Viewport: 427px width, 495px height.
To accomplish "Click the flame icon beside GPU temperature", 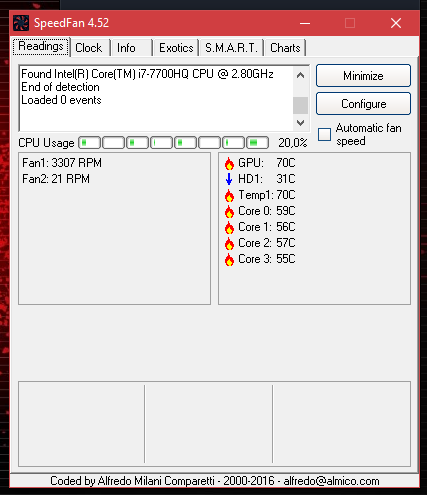I will tap(229, 163).
